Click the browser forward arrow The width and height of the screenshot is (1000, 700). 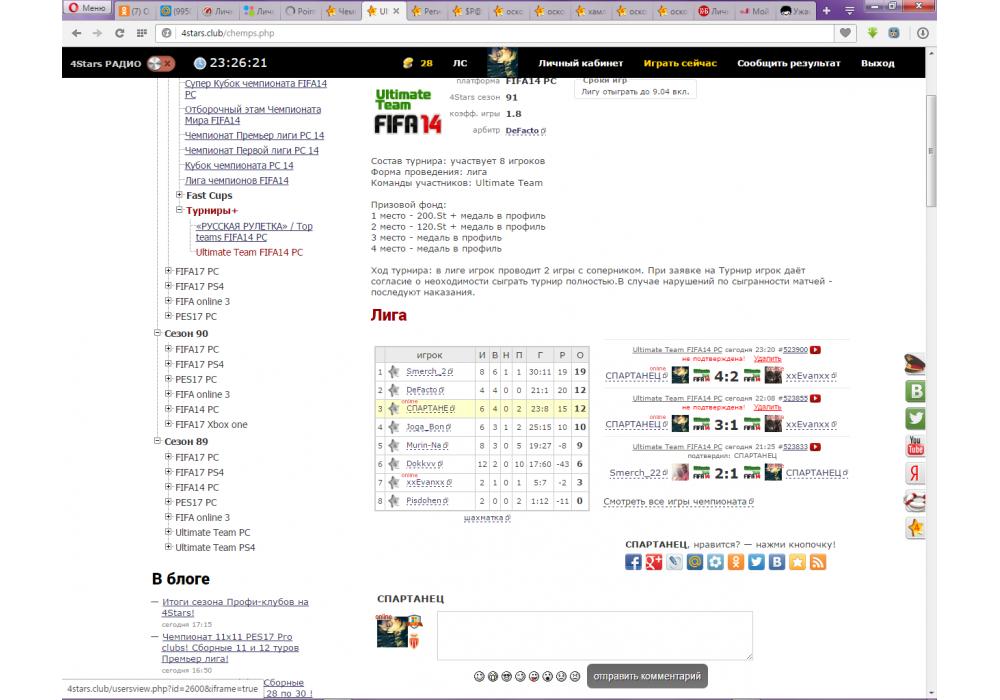(x=98, y=33)
